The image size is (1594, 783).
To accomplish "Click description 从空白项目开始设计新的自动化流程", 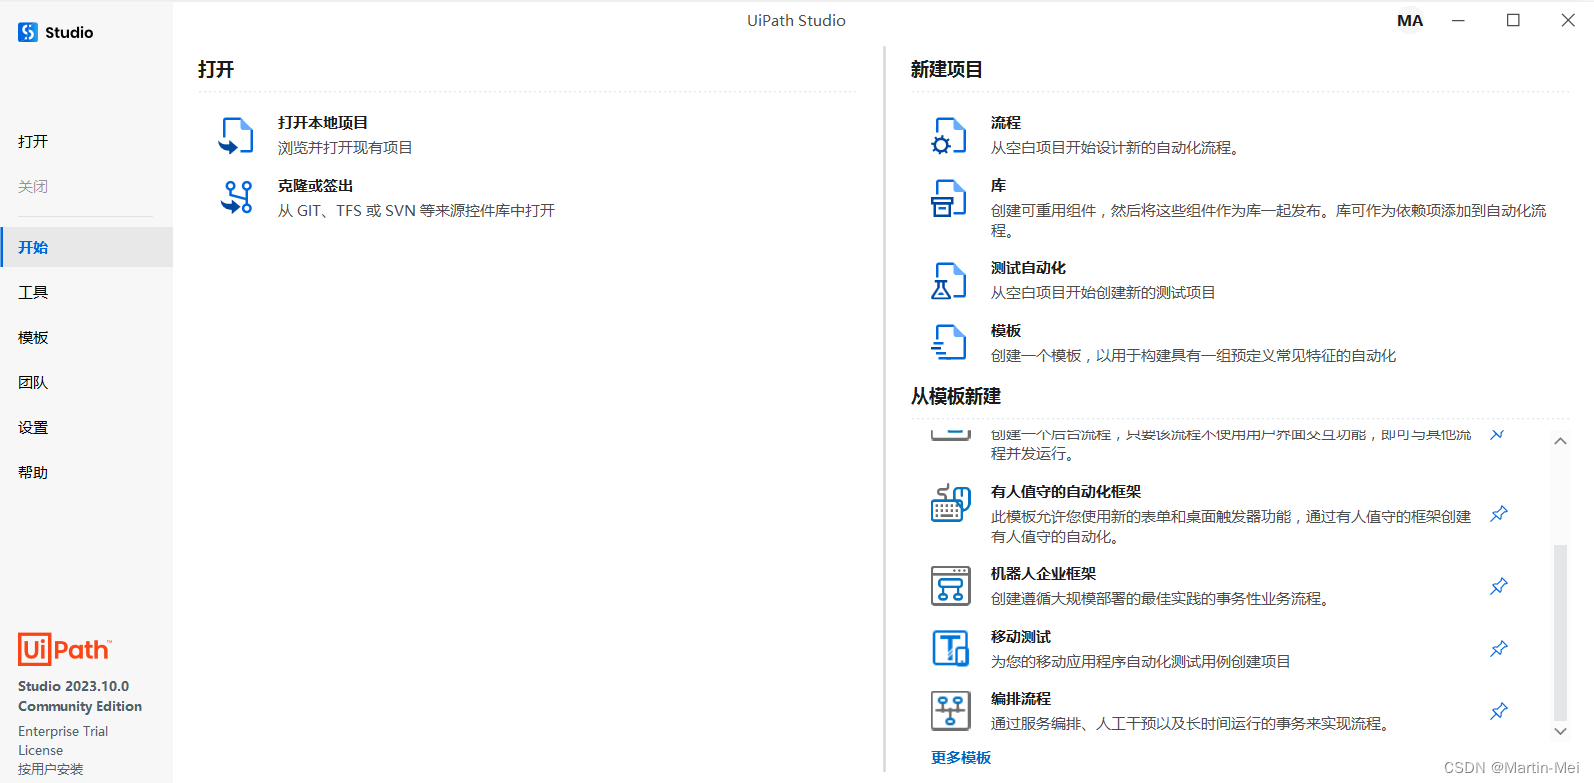I will tap(1115, 148).
